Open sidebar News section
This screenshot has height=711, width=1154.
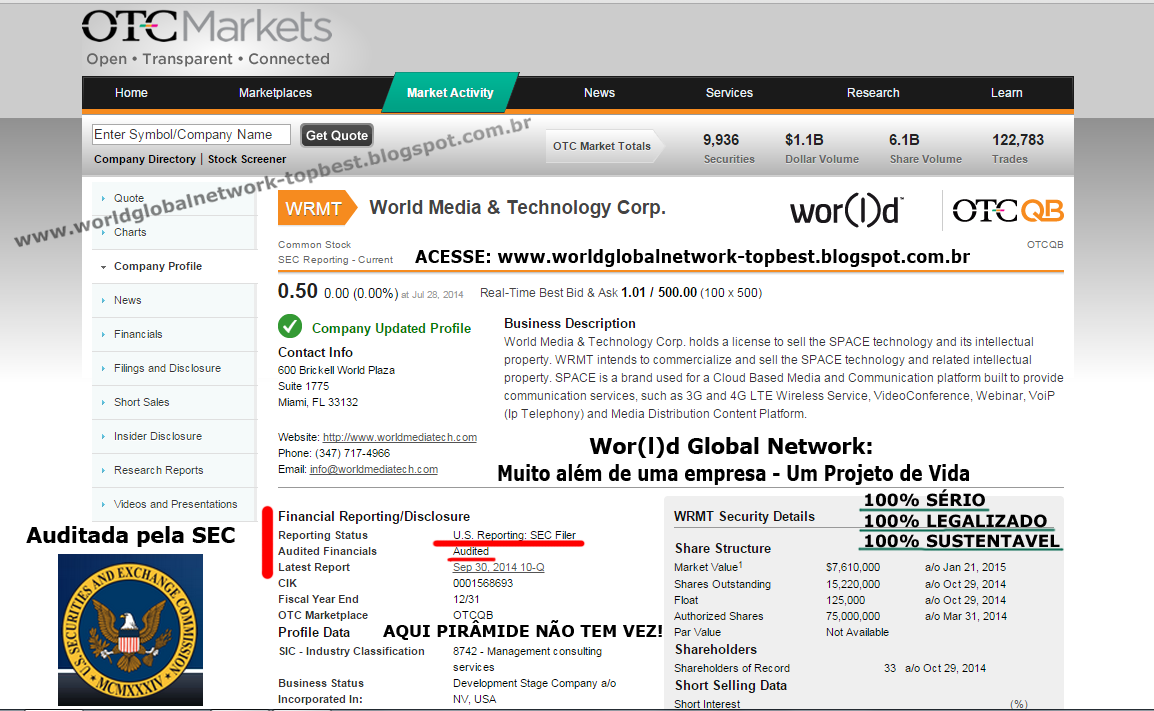click(127, 300)
